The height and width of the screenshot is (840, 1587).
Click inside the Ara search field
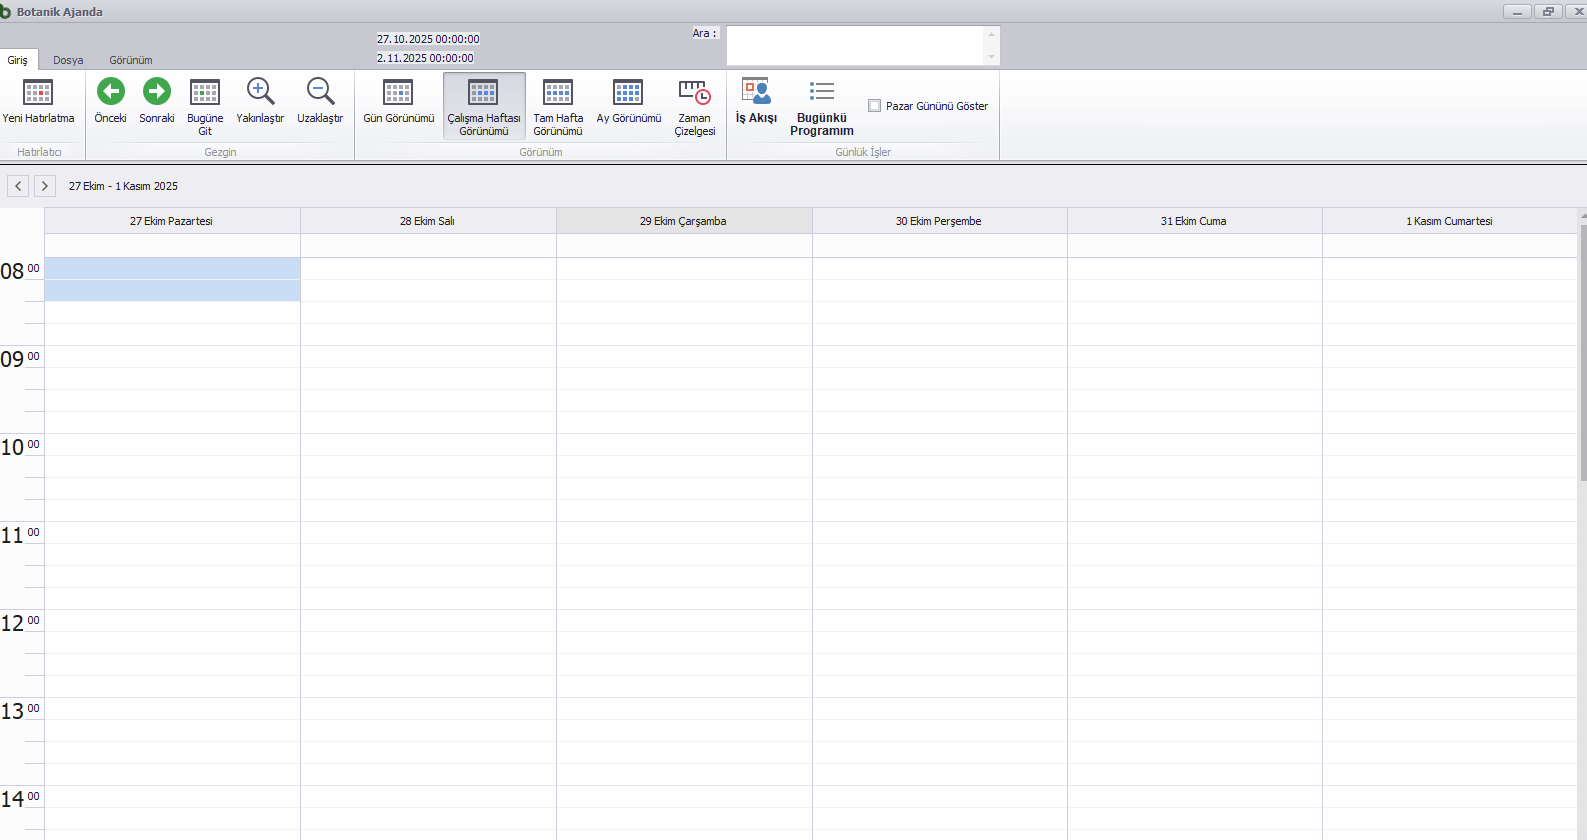tap(855, 46)
